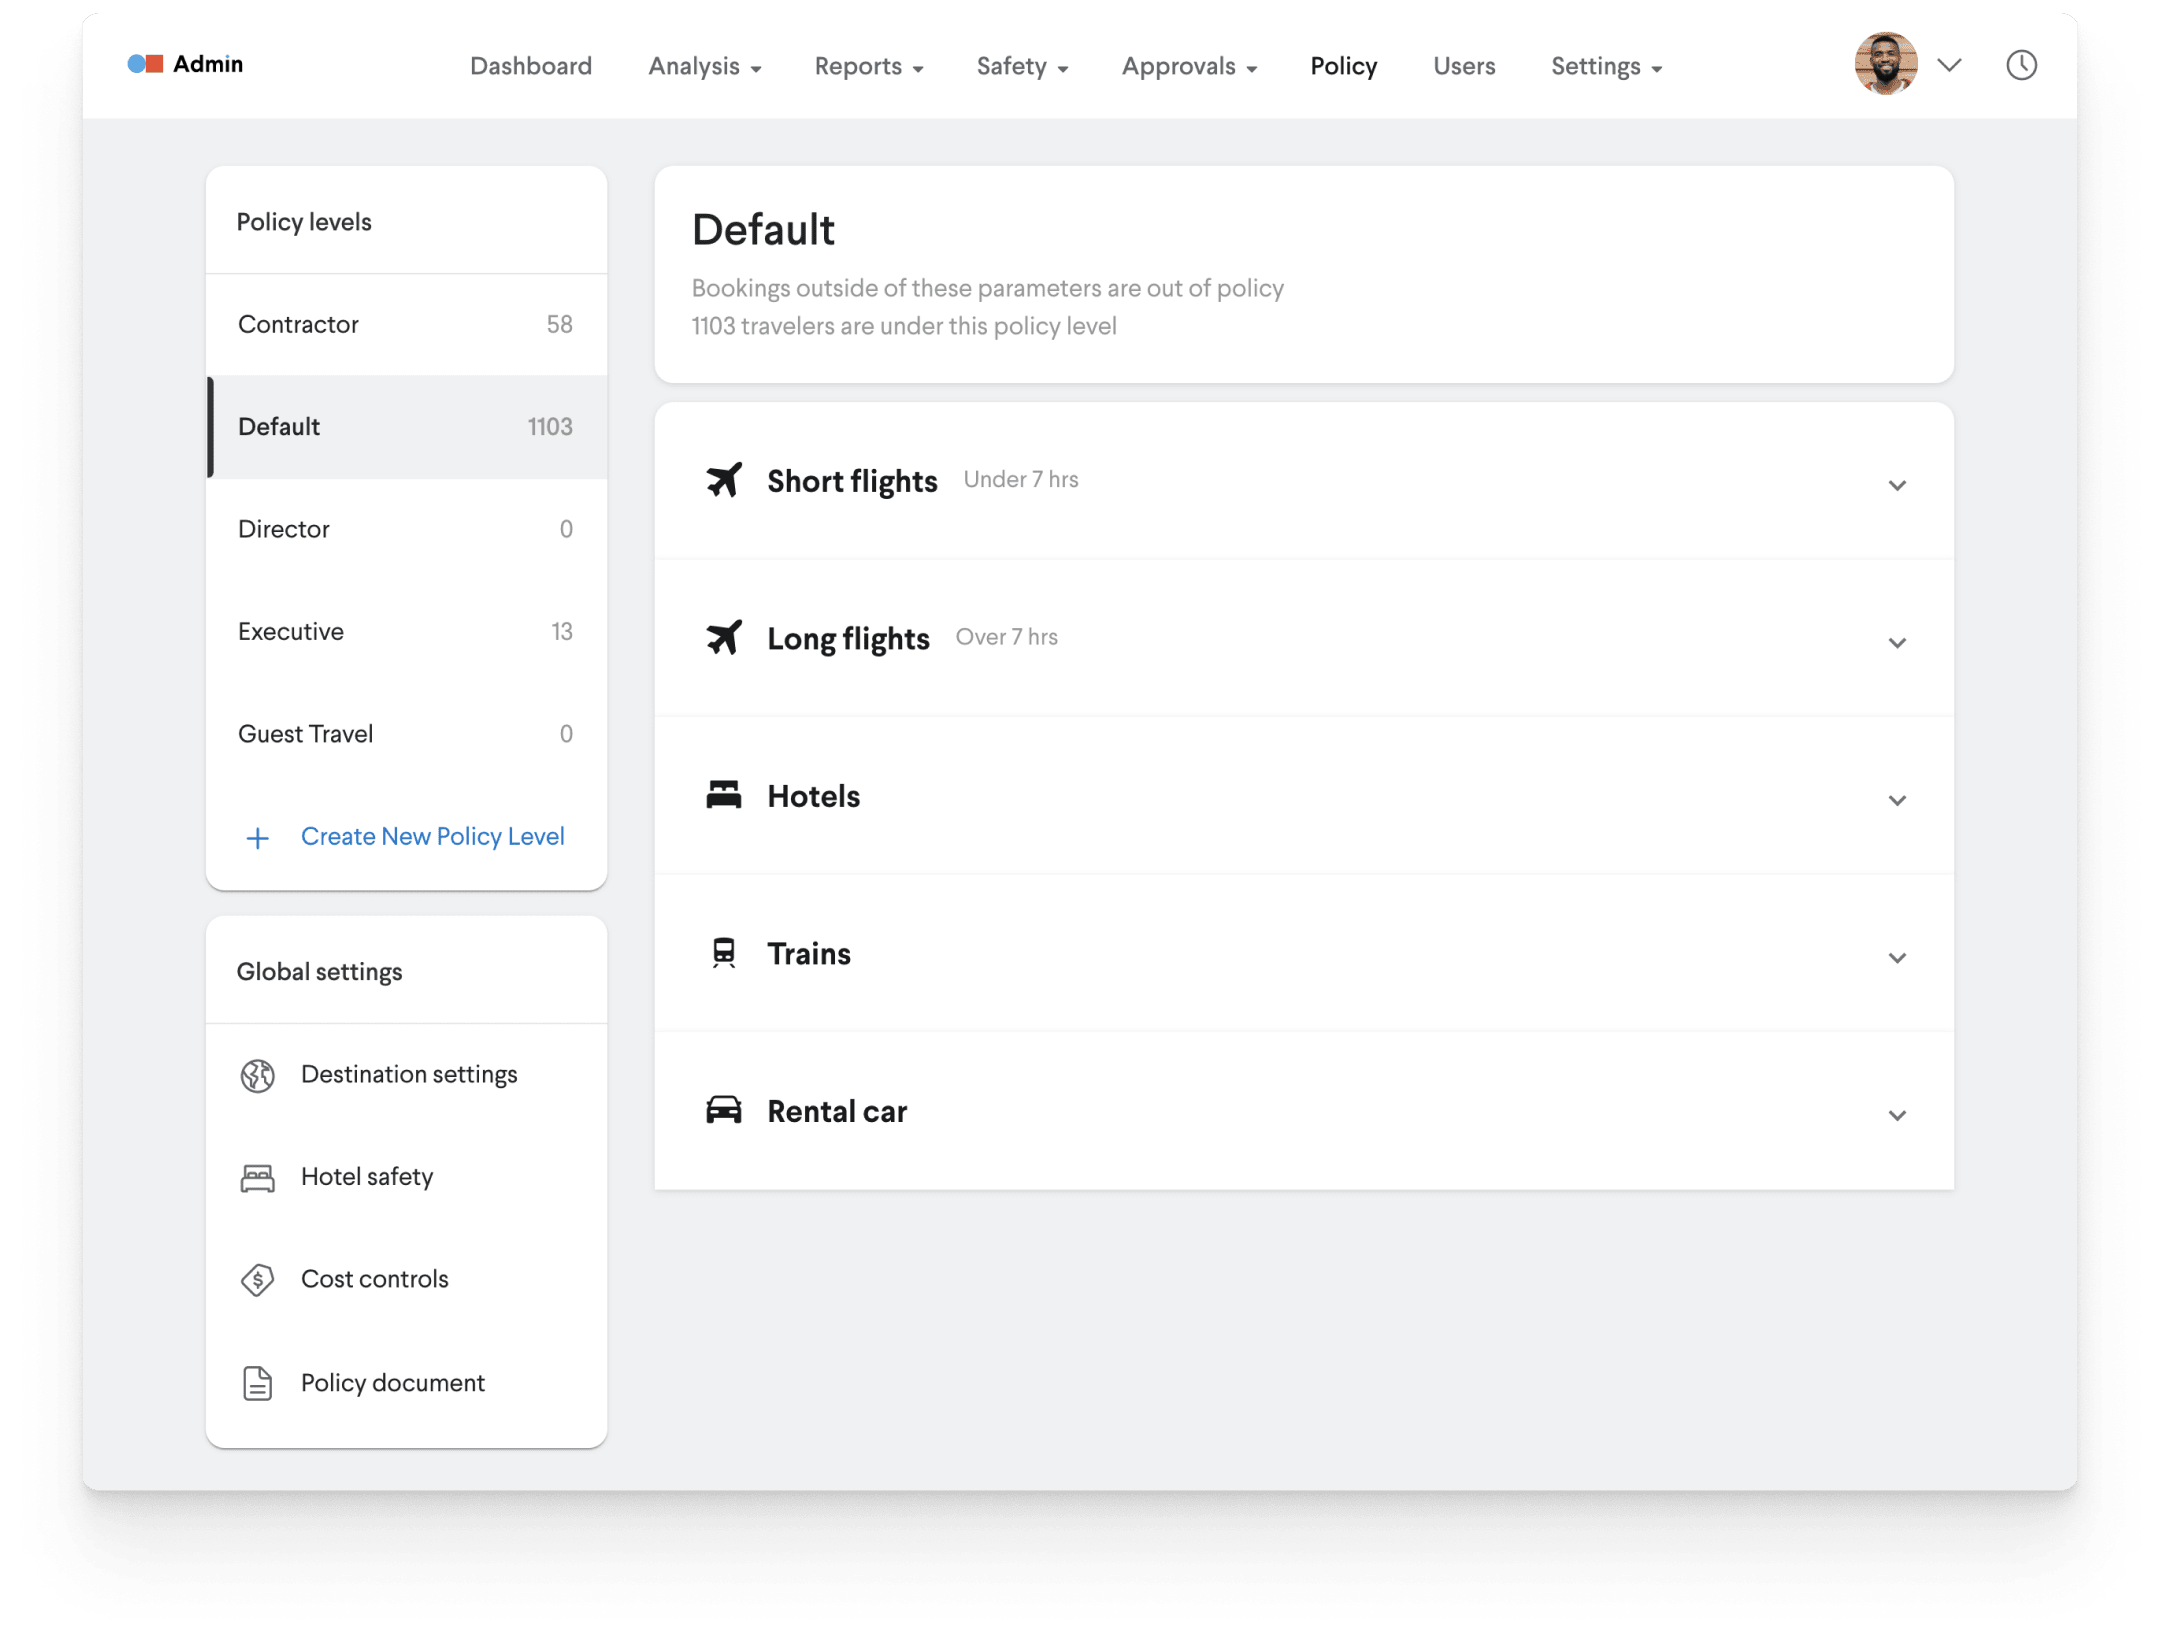Click the user profile avatar

point(1885,64)
